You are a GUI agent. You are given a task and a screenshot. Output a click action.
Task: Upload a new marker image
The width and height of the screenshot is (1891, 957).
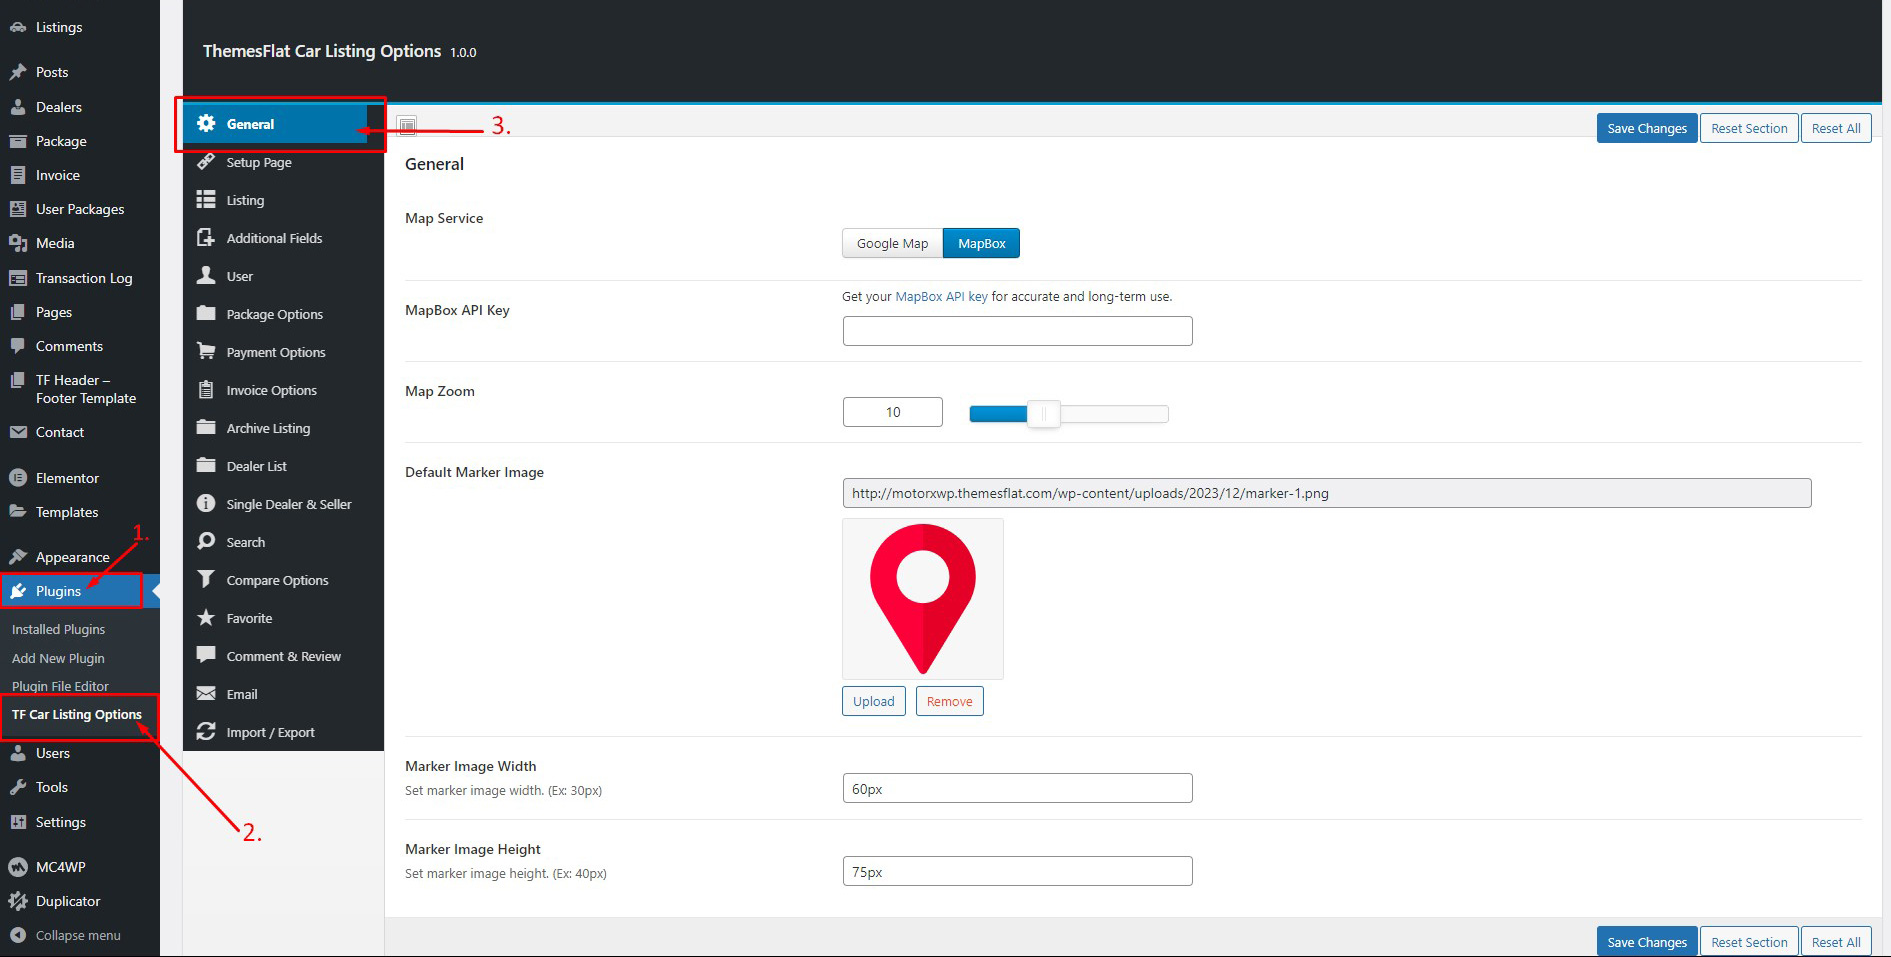(874, 701)
